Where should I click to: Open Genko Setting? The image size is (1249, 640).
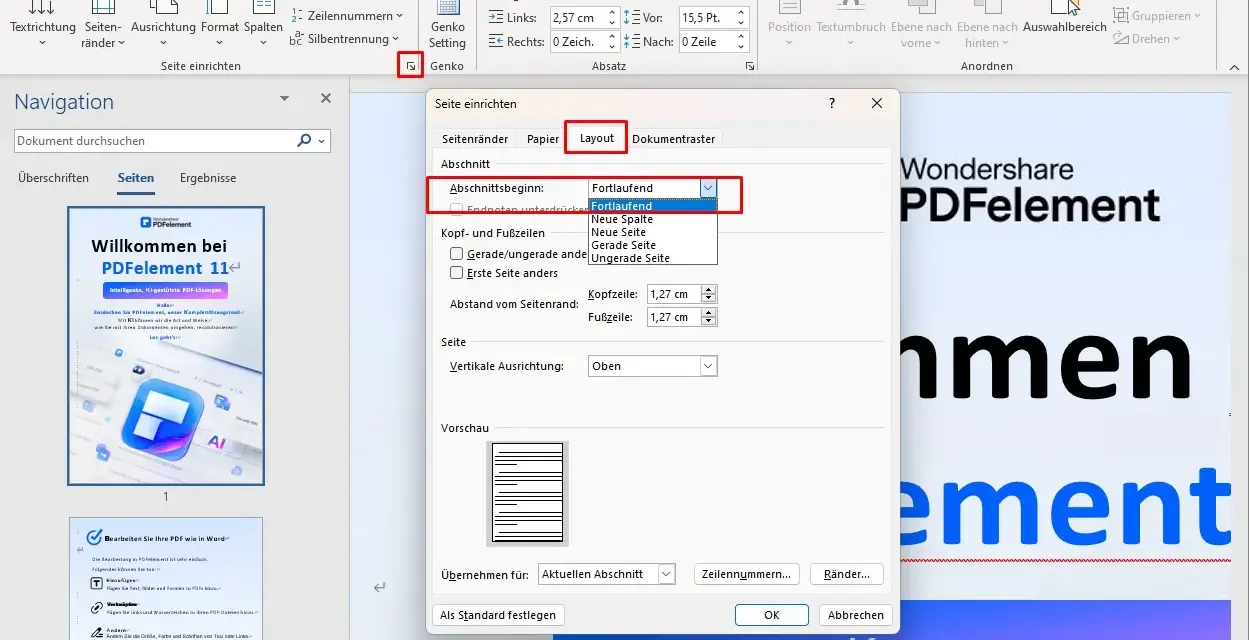(447, 25)
